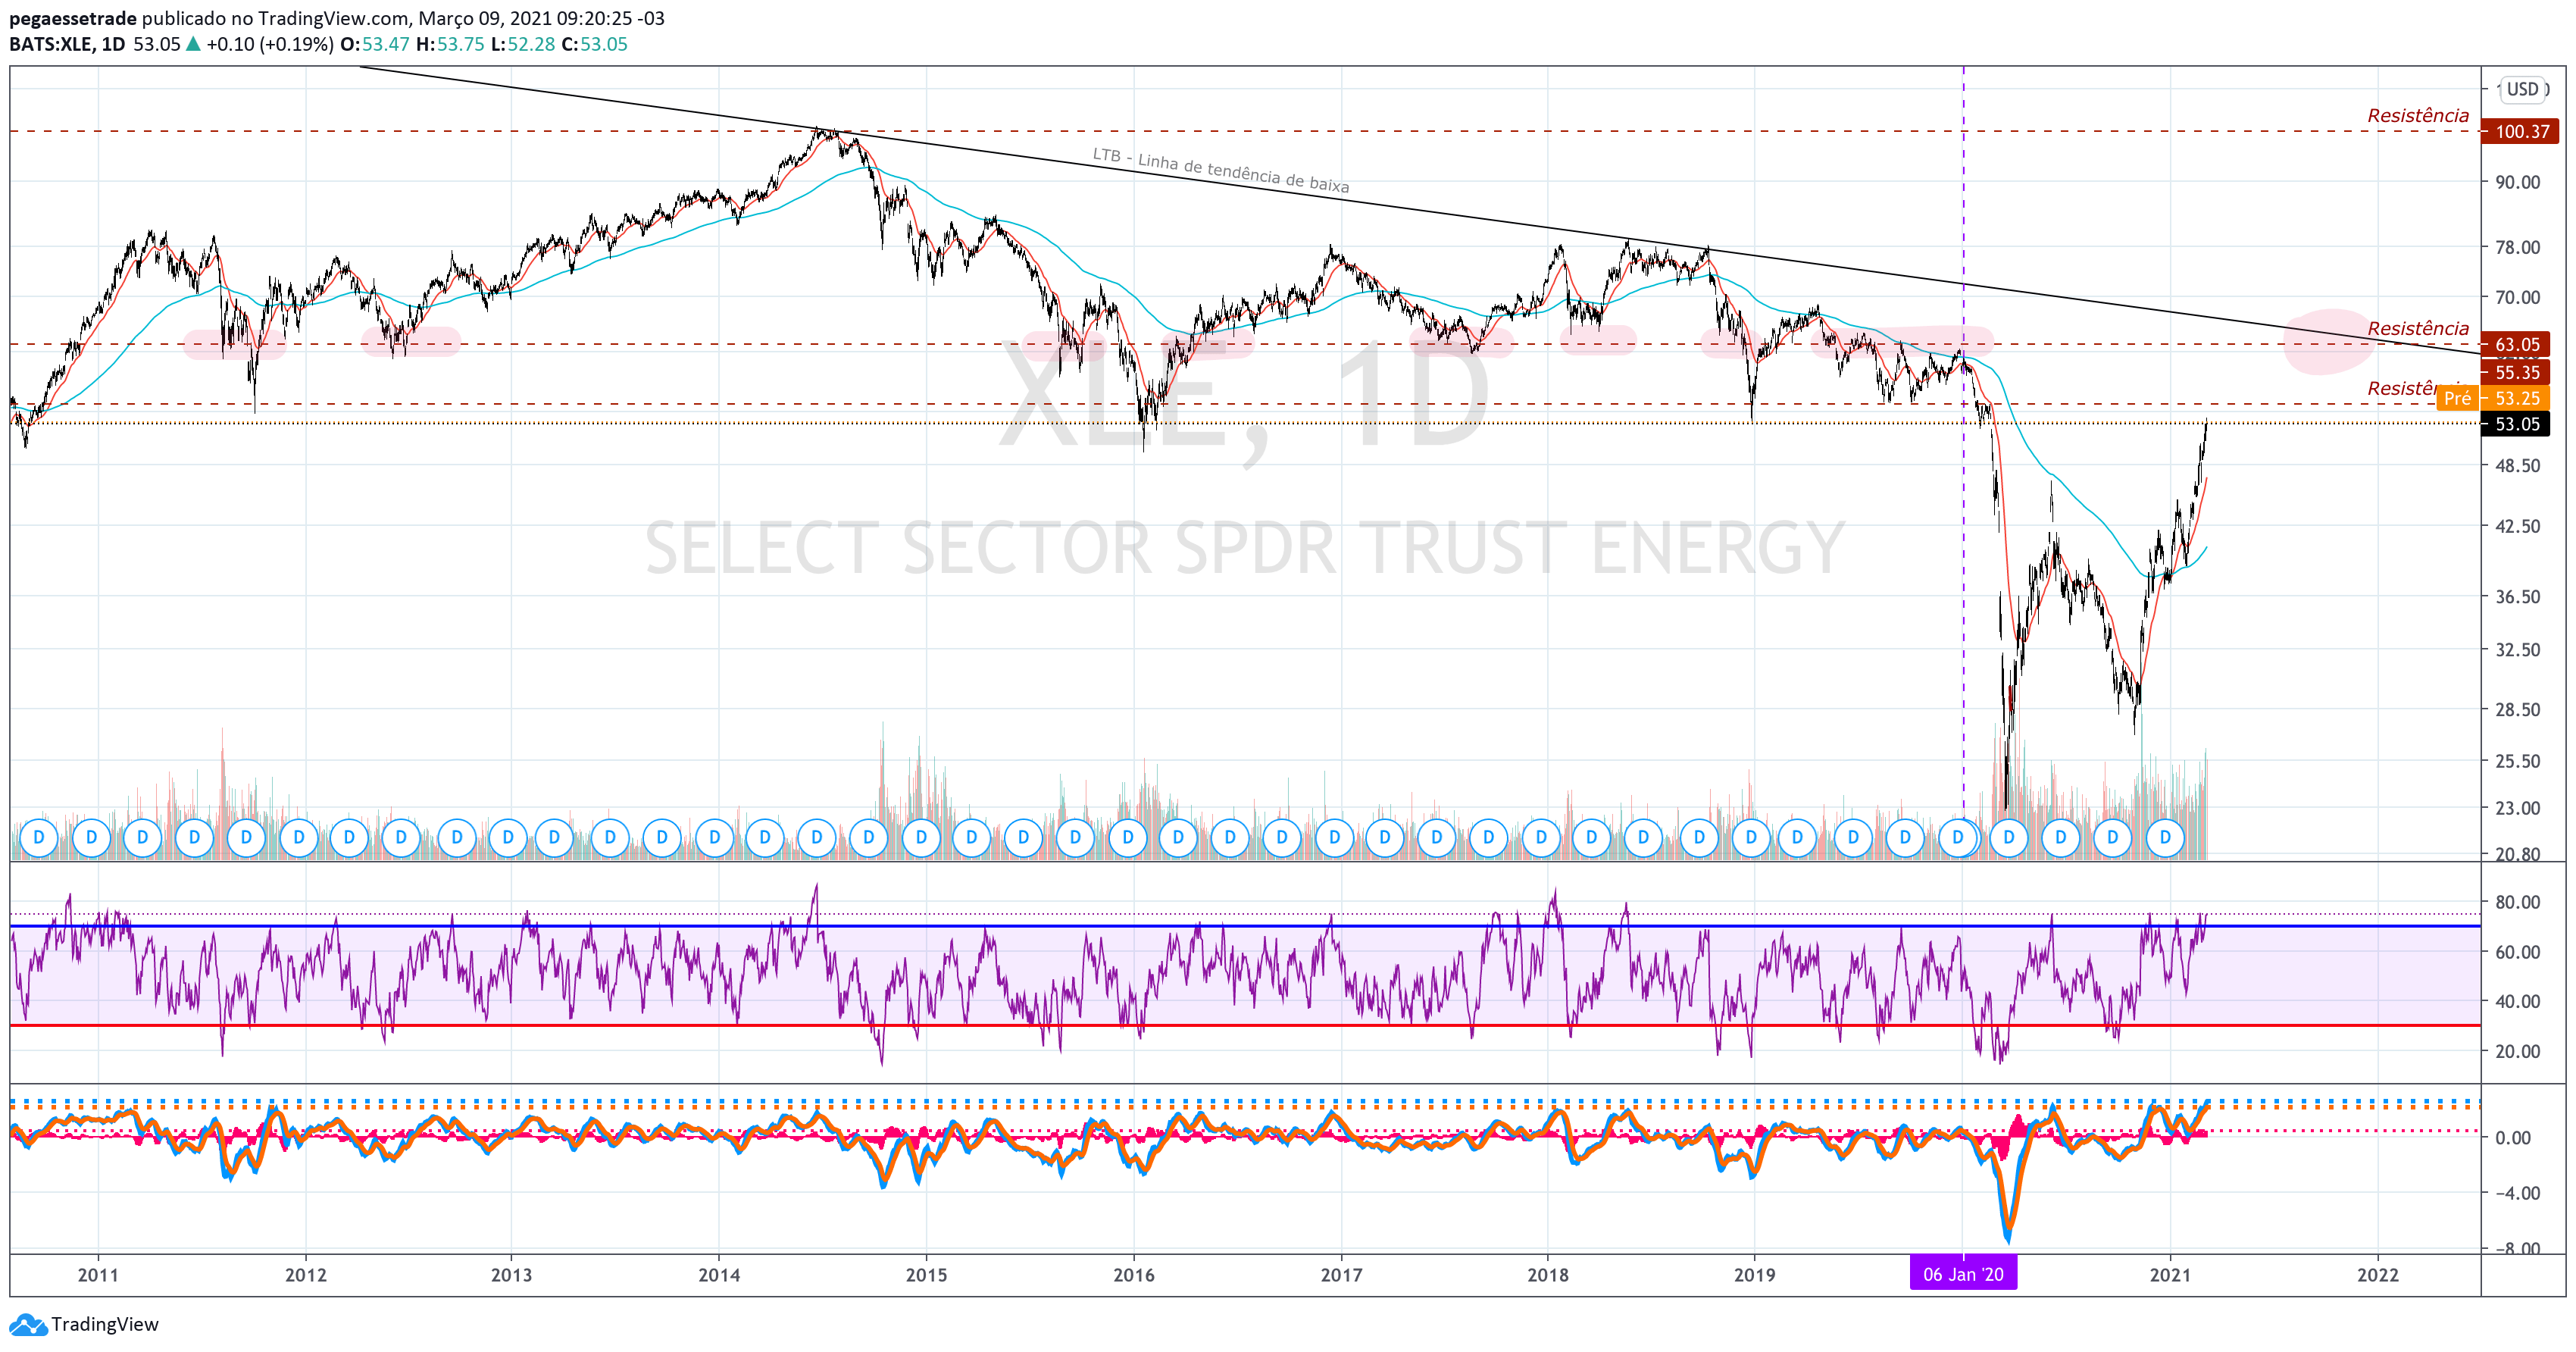Screen dimensions: 2576x1352
Task: Click the 0.00 MACD axis value
Action: [2513, 1138]
